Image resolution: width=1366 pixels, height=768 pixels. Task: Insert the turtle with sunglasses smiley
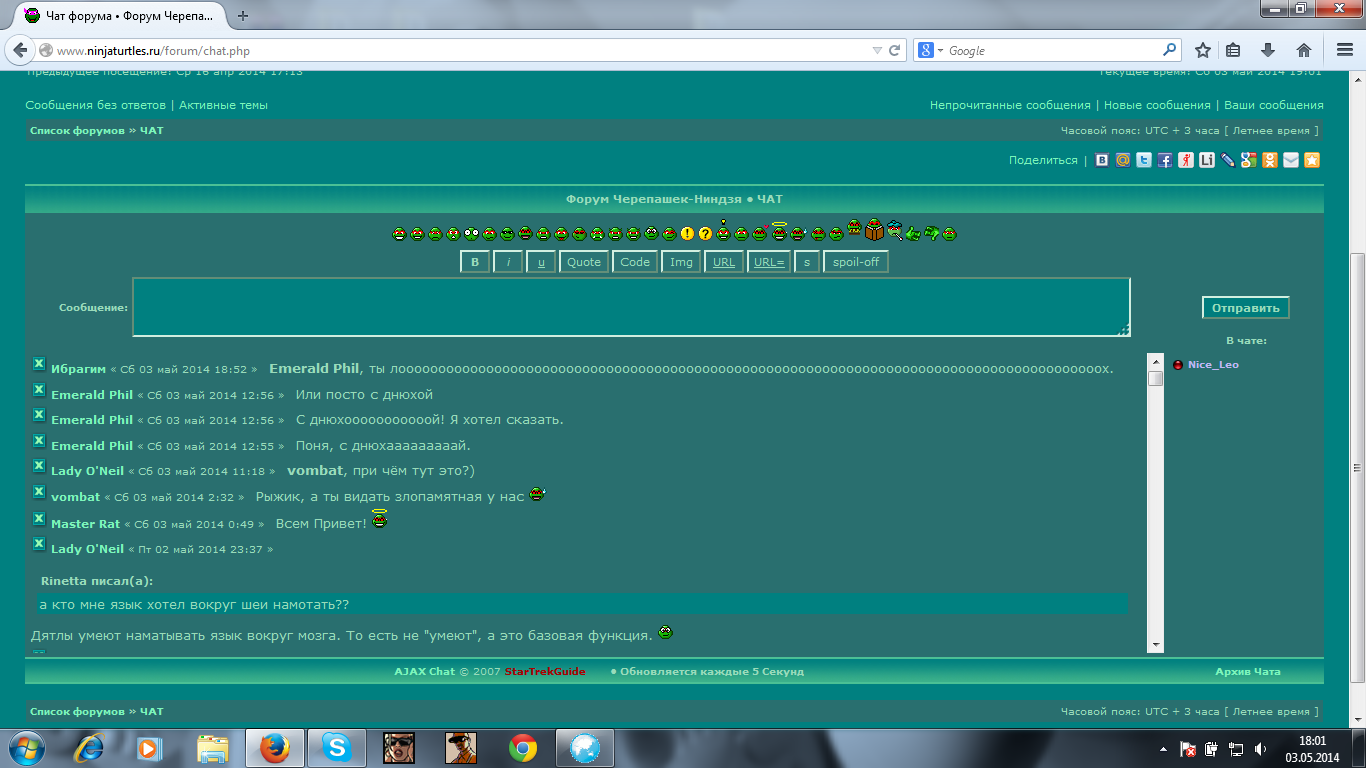click(x=507, y=233)
